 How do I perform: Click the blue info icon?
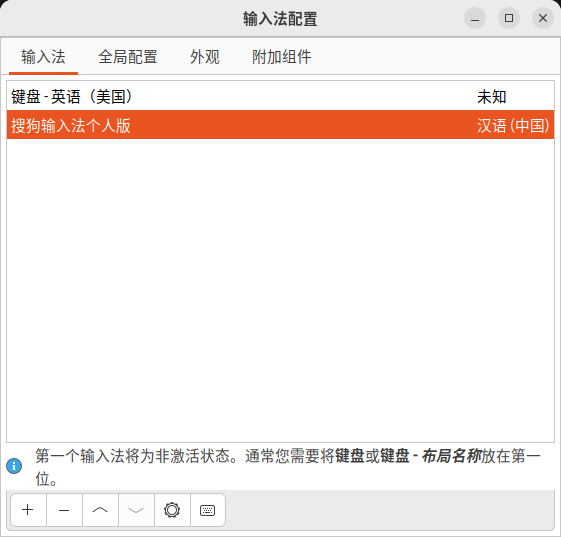pyautogui.click(x=14, y=466)
